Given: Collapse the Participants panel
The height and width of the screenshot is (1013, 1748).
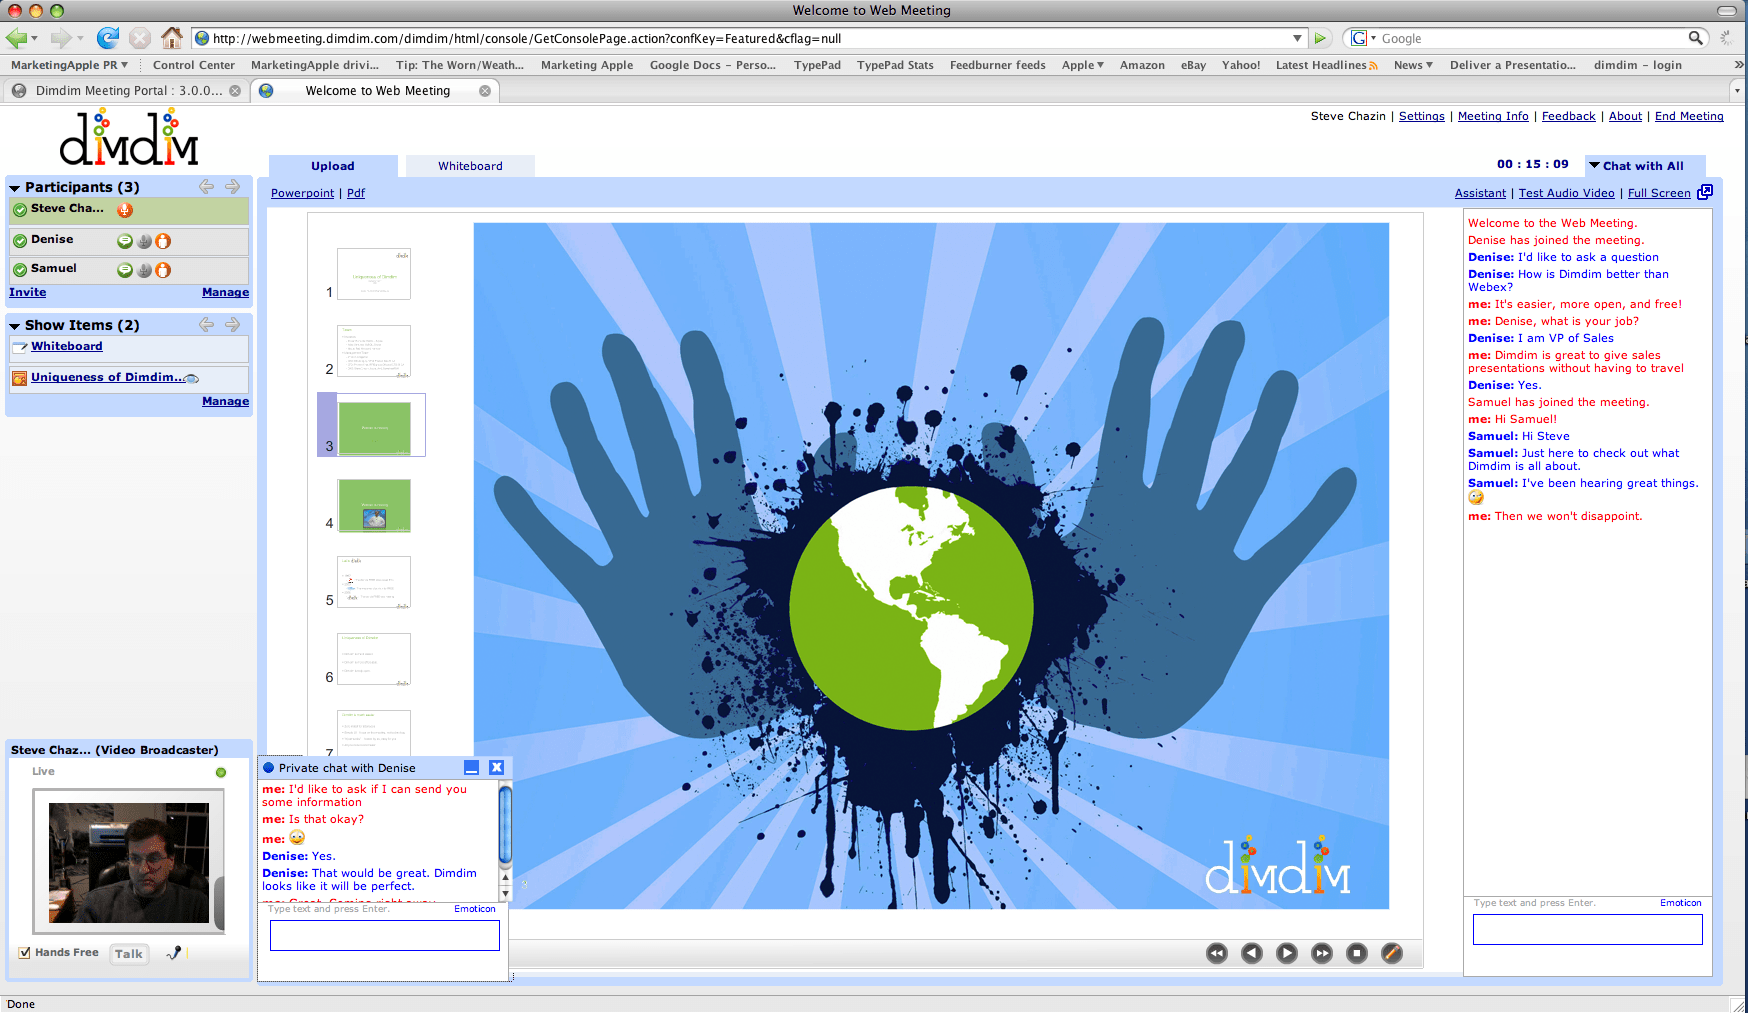Looking at the screenshot, I should click(13, 187).
